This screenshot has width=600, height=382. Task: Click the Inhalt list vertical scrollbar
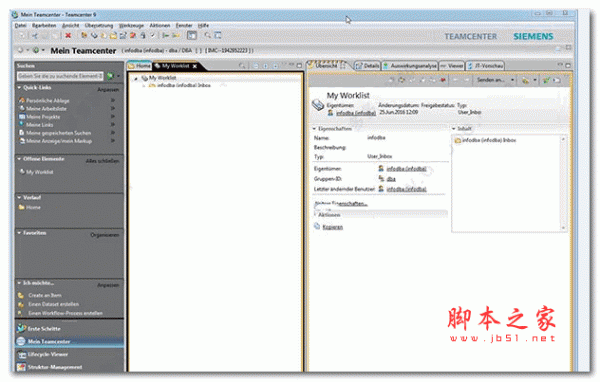click(563, 183)
